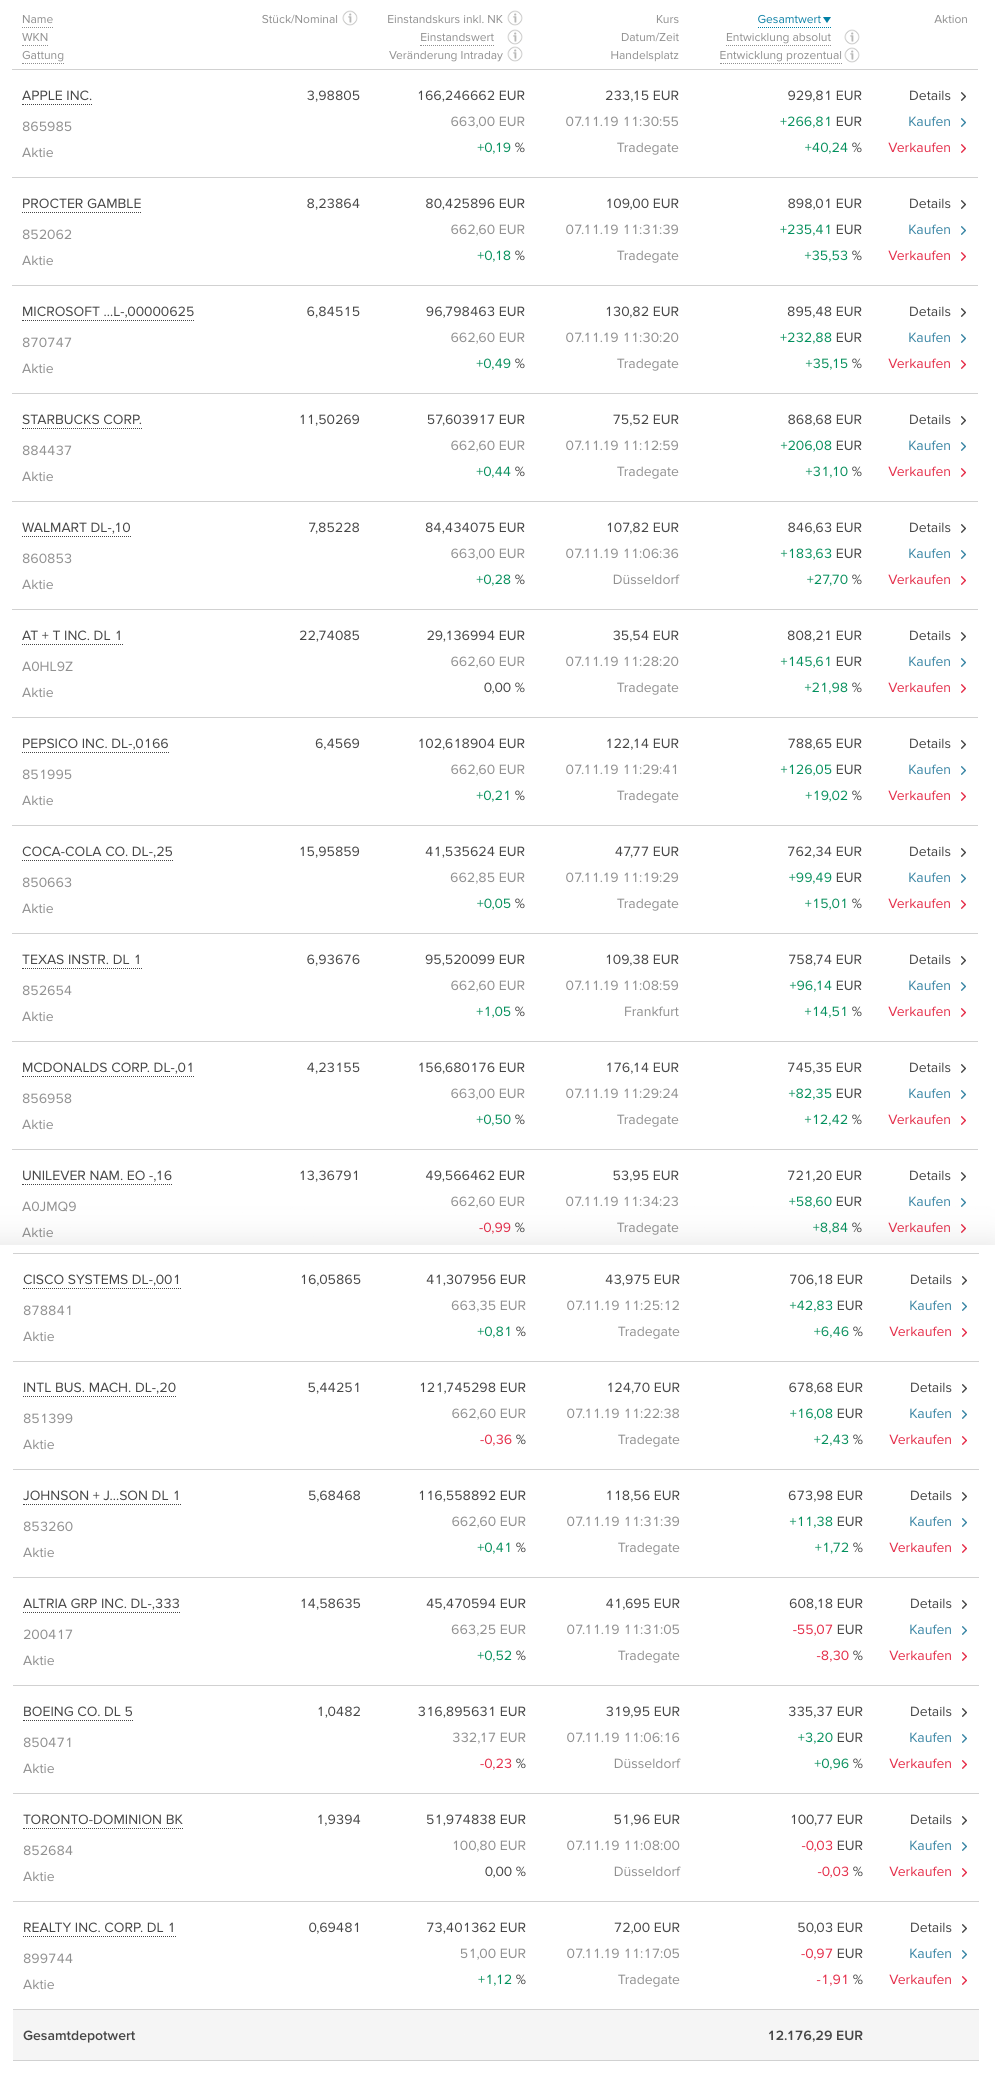Sort the table by the Name header
The image size is (995, 2074).
(x=38, y=19)
